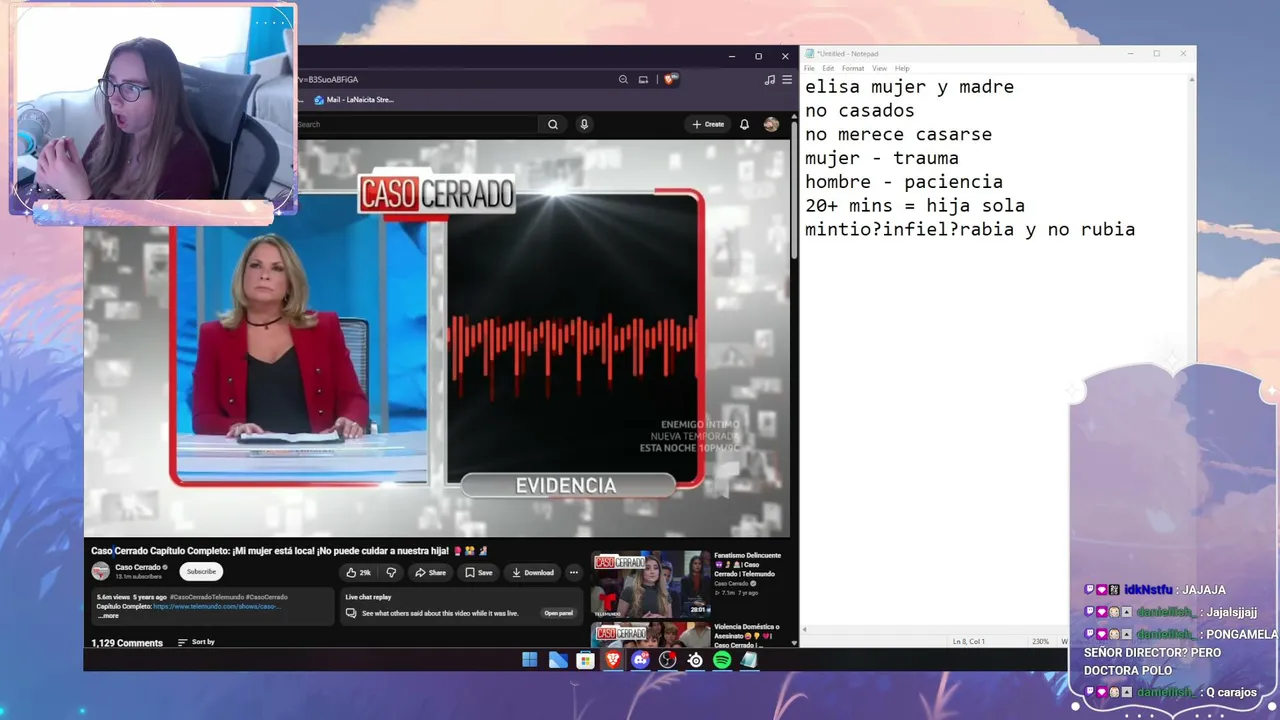Click the Notepad line '20+ mins = hija sola'
The width and height of the screenshot is (1280, 720).
[x=915, y=206]
